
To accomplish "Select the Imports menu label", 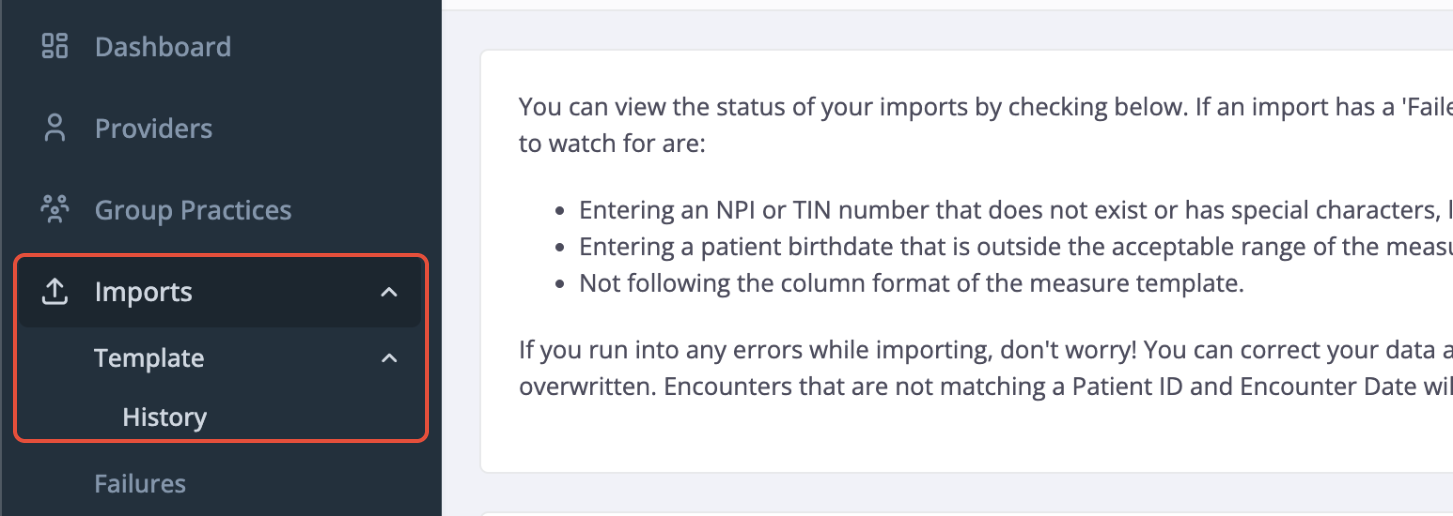I will tap(143, 292).
